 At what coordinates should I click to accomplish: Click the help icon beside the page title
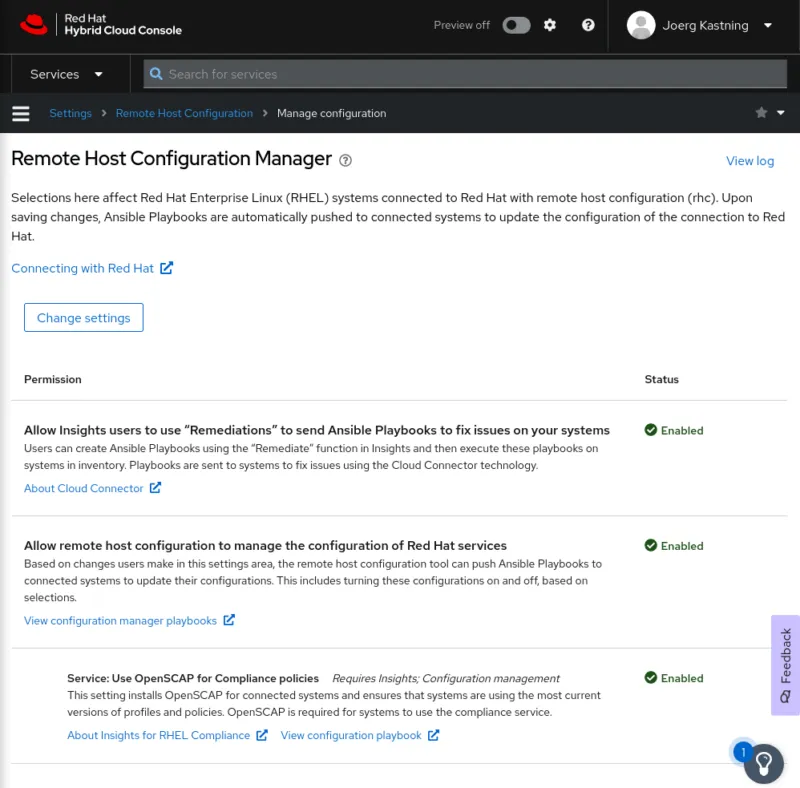[x=345, y=161]
